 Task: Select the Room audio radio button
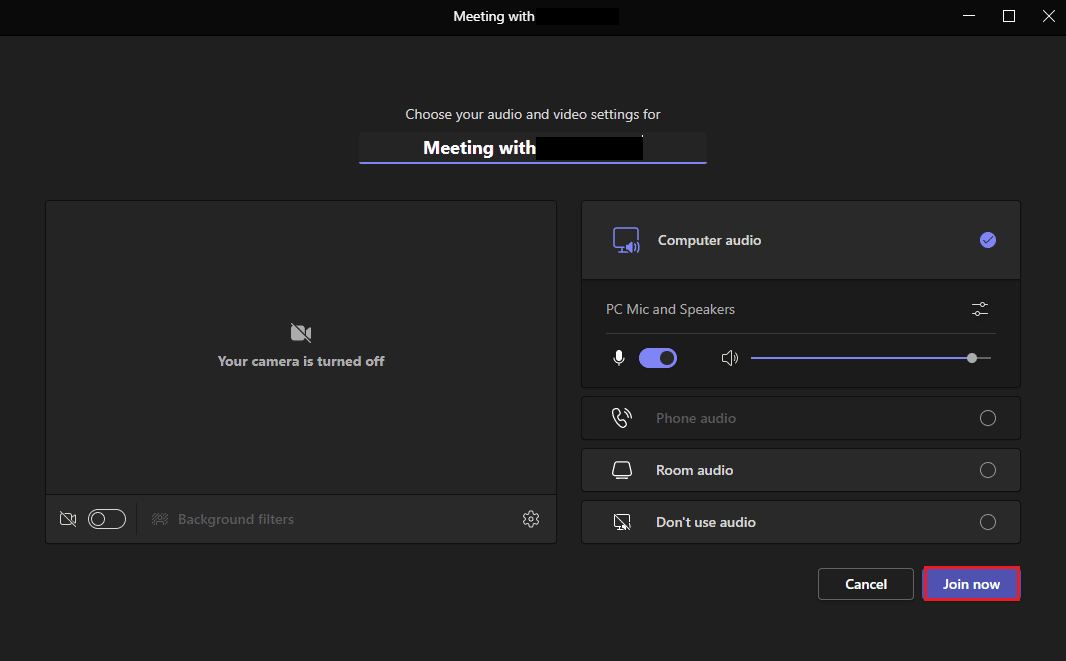[x=988, y=470]
